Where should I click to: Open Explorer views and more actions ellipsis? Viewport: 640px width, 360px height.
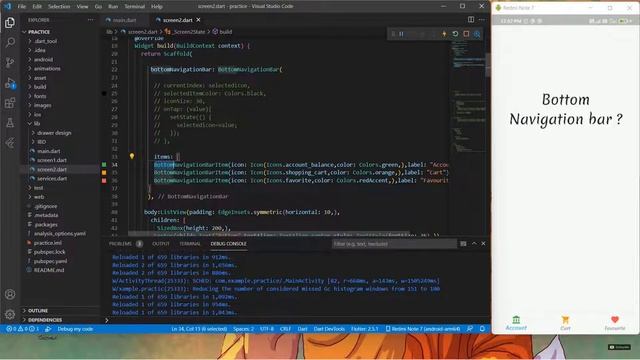tap(91, 20)
